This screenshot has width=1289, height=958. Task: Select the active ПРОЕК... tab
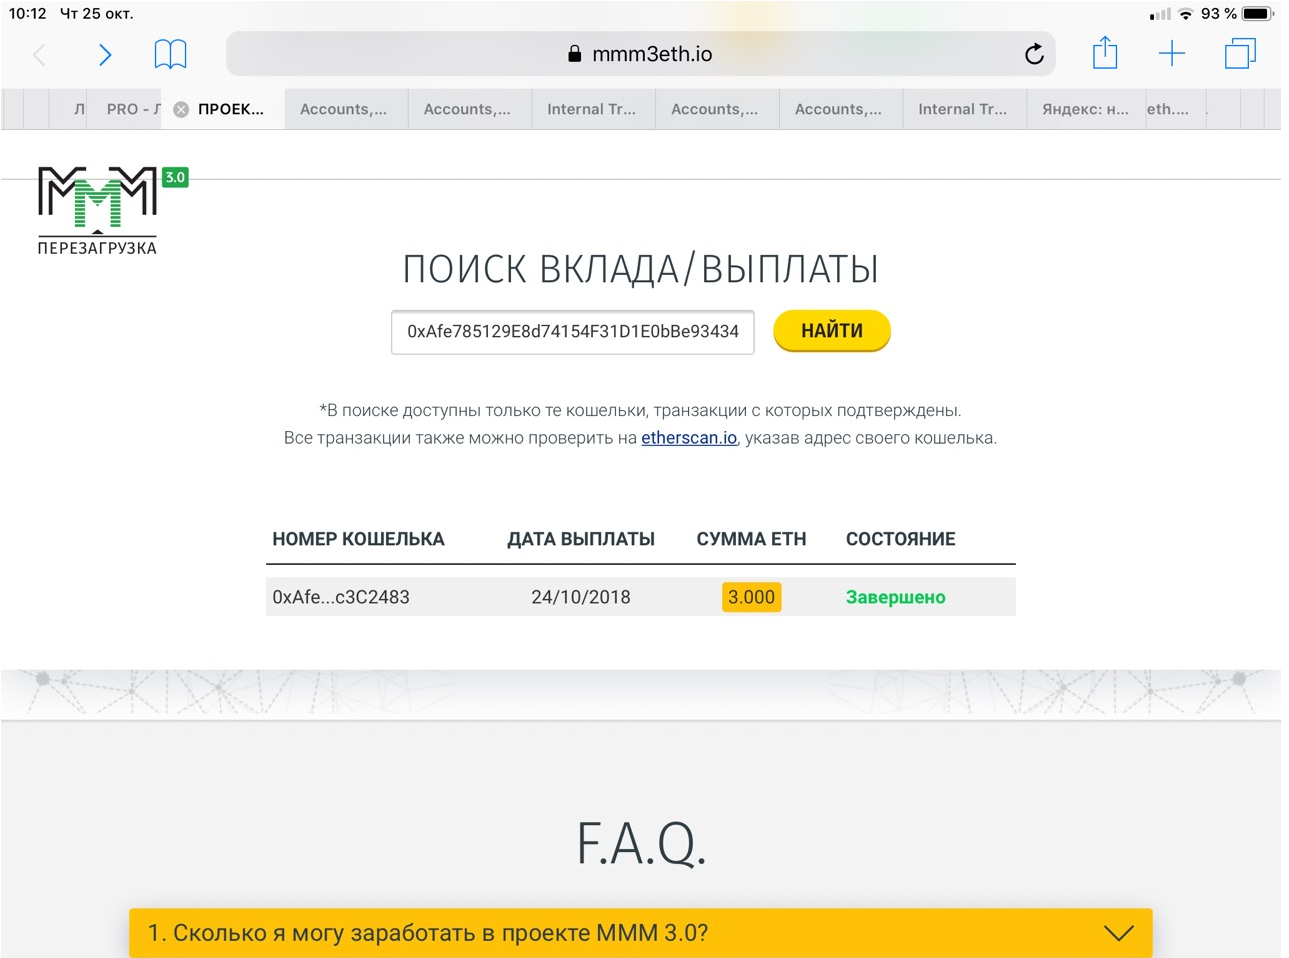tap(224, 110)
